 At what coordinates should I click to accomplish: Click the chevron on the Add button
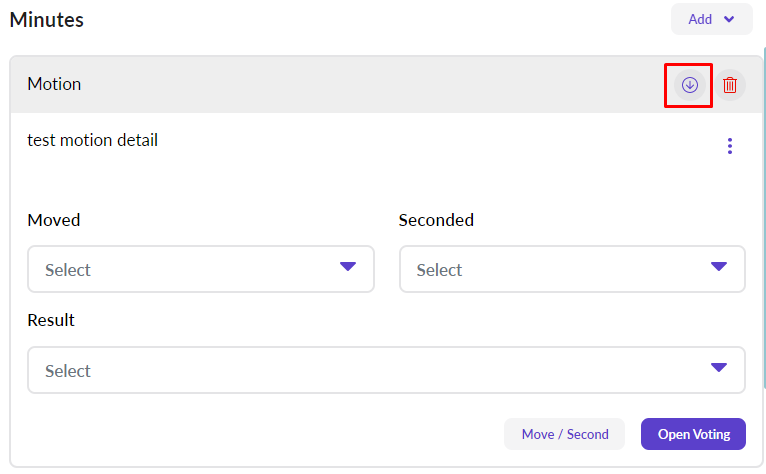729,19
